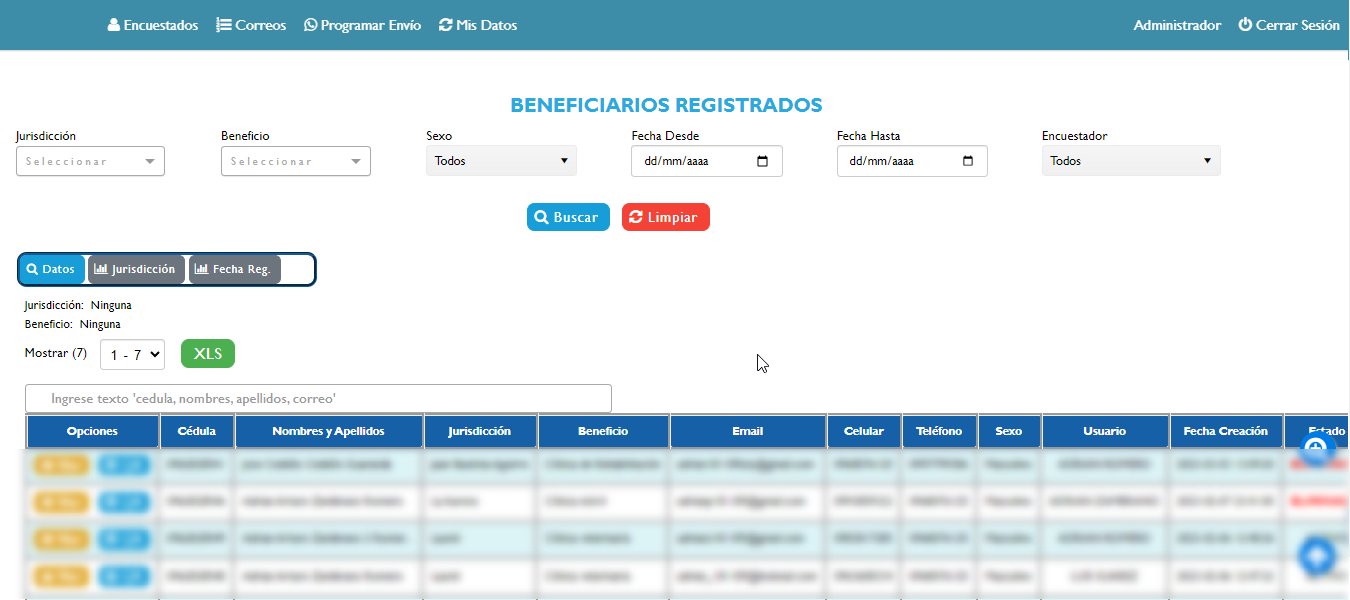Viewport: 1350px width, 600px height.
Task: Switch to the Datos tab
Action: tap(52, 269)
